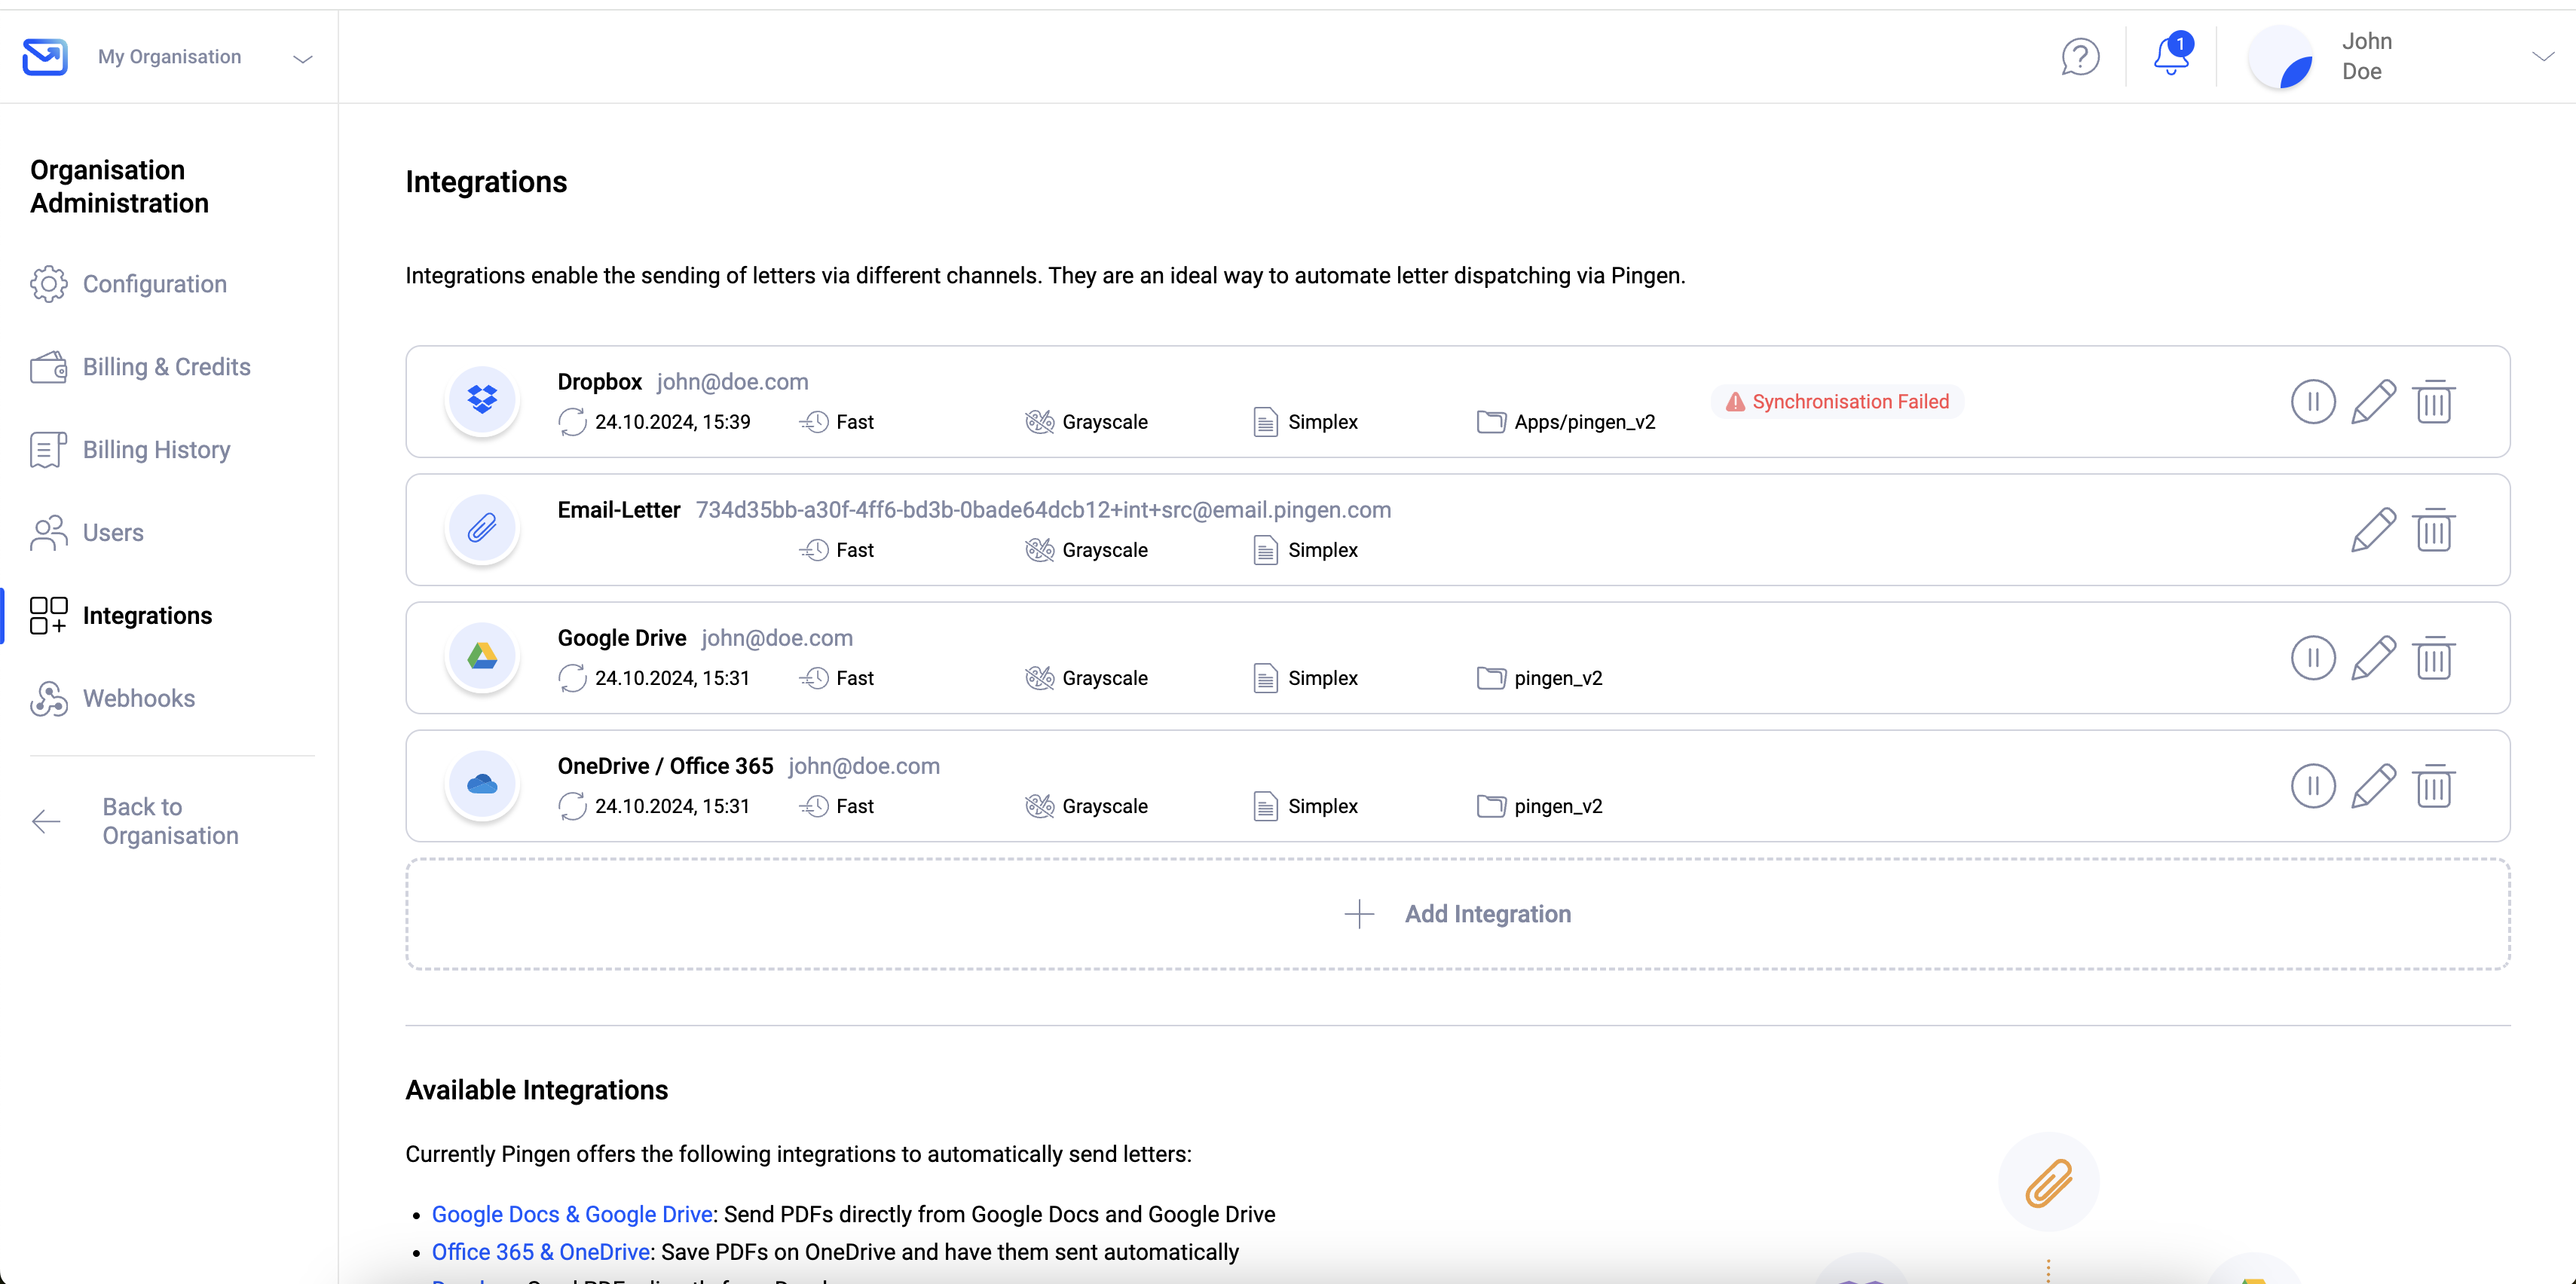Pause the OneDrive / Office 365 integration
2576x1284 pixels.
pos(2313,786)
